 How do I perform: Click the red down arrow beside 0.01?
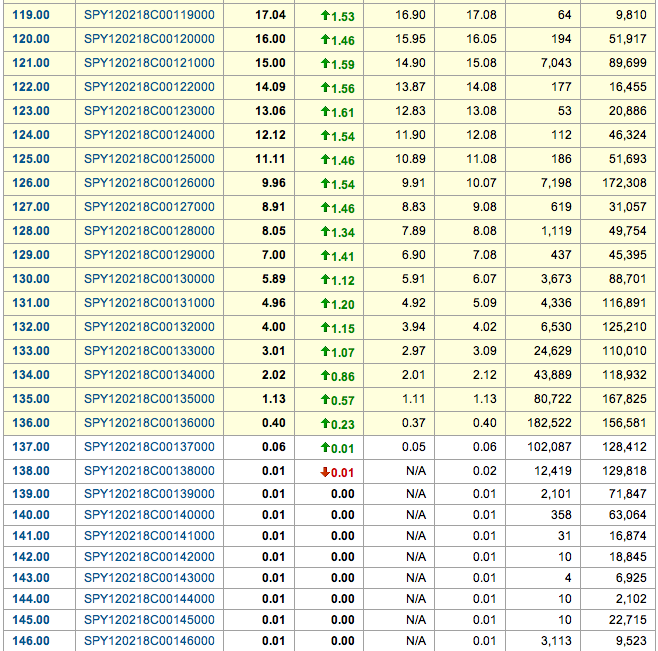tap(325, 472)
